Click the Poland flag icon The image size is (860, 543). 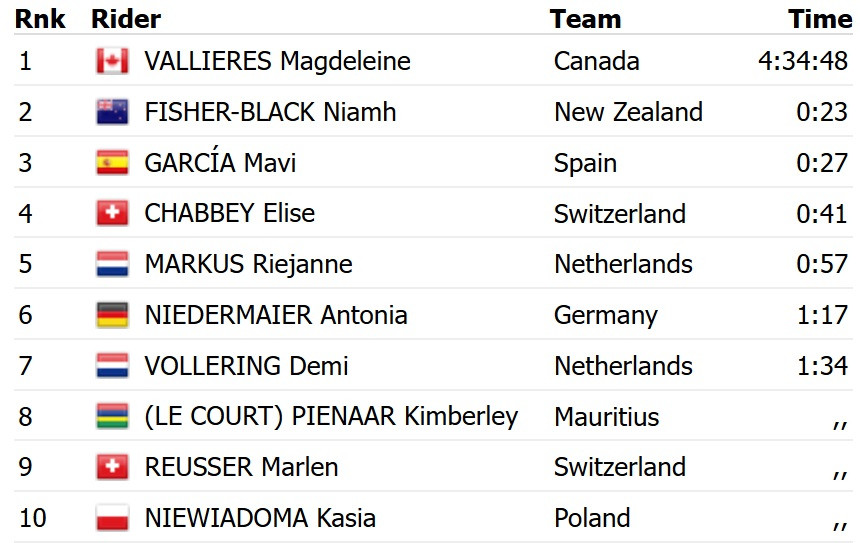click(x=112, y=518)
